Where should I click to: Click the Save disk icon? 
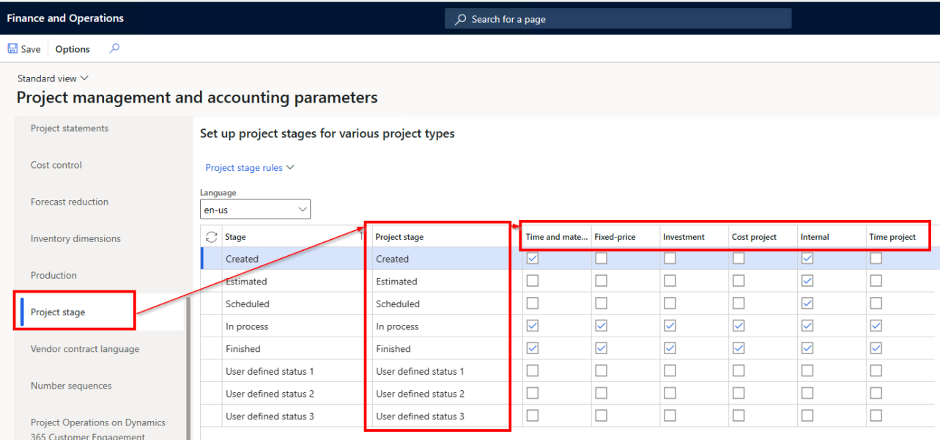[x=13, y=49]
